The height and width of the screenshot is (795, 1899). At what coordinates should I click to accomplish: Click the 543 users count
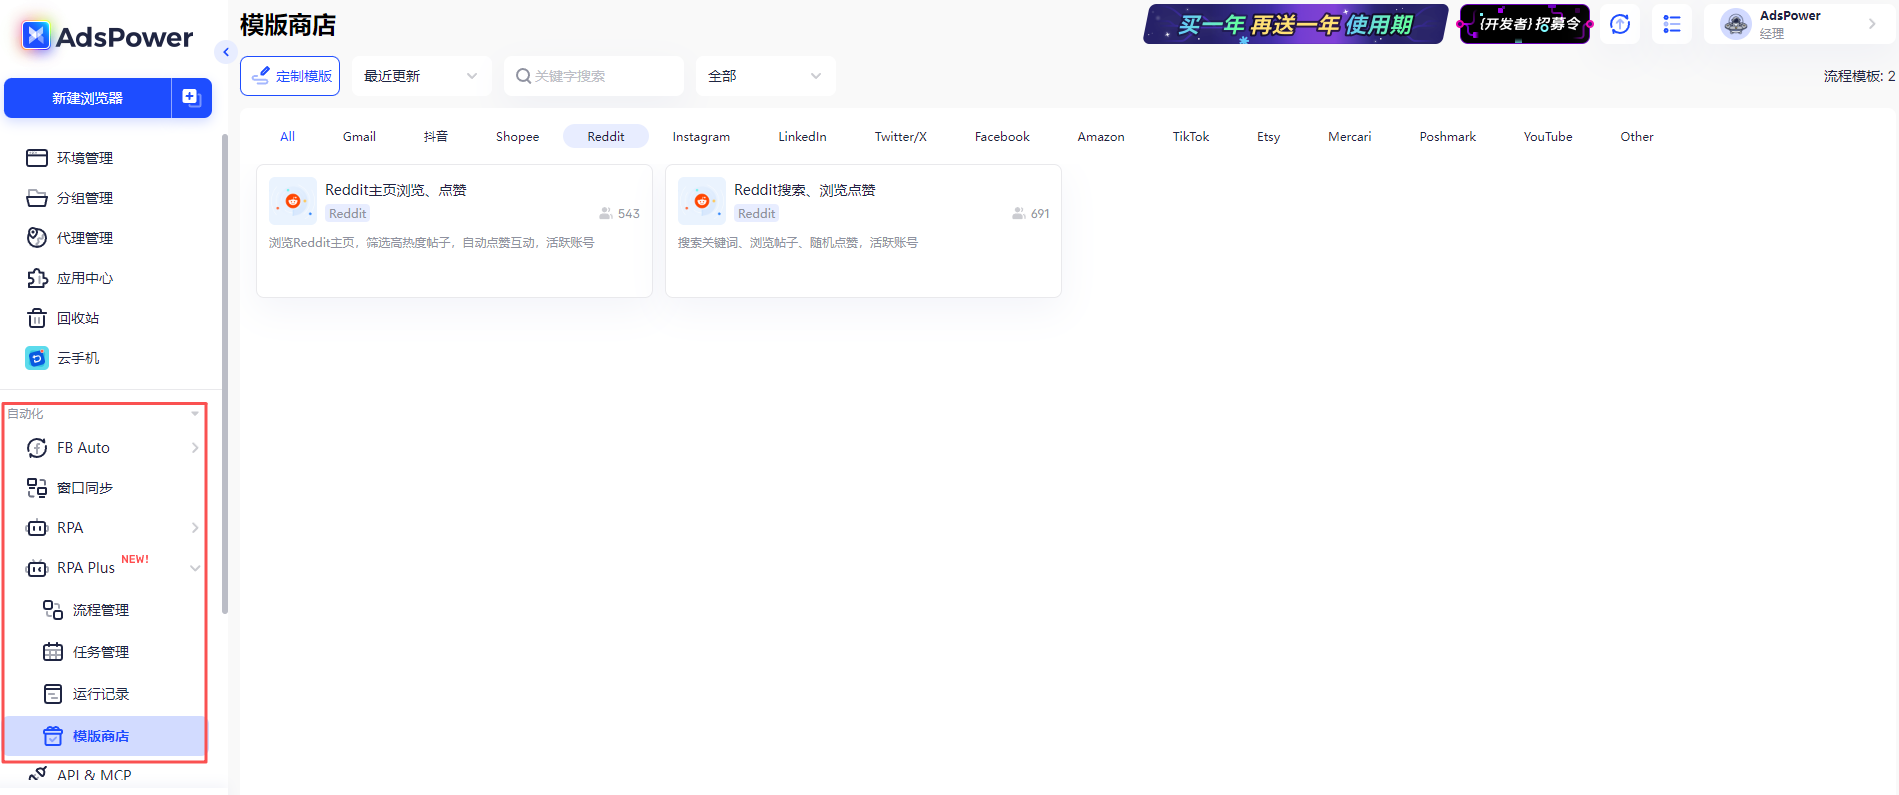point(620,214)
